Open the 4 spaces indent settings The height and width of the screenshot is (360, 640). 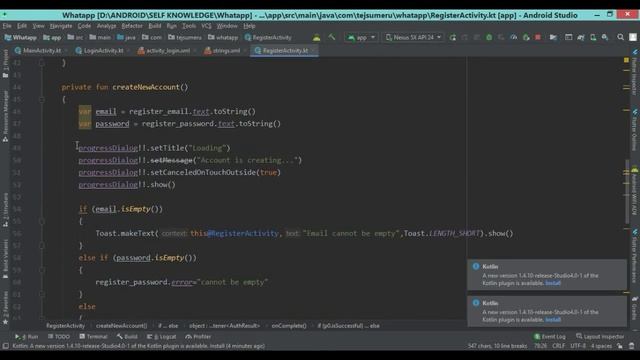coord(601,346)
